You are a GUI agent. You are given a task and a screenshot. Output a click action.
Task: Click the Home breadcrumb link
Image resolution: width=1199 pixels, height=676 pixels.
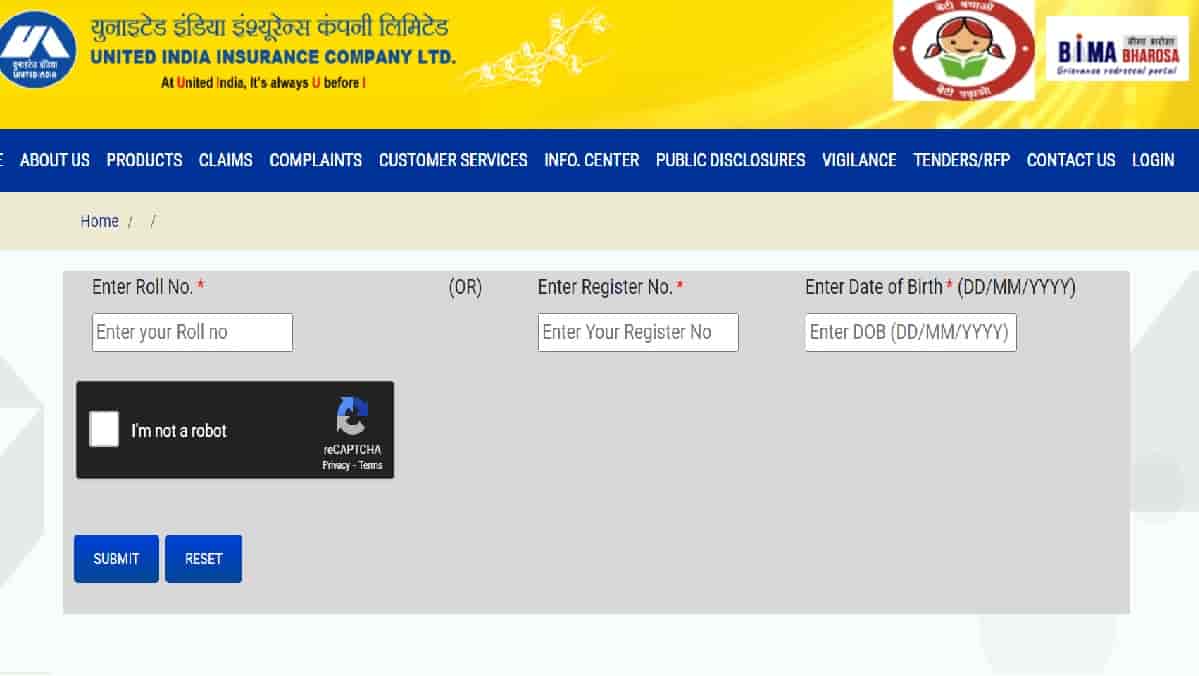tap(99, 221)
